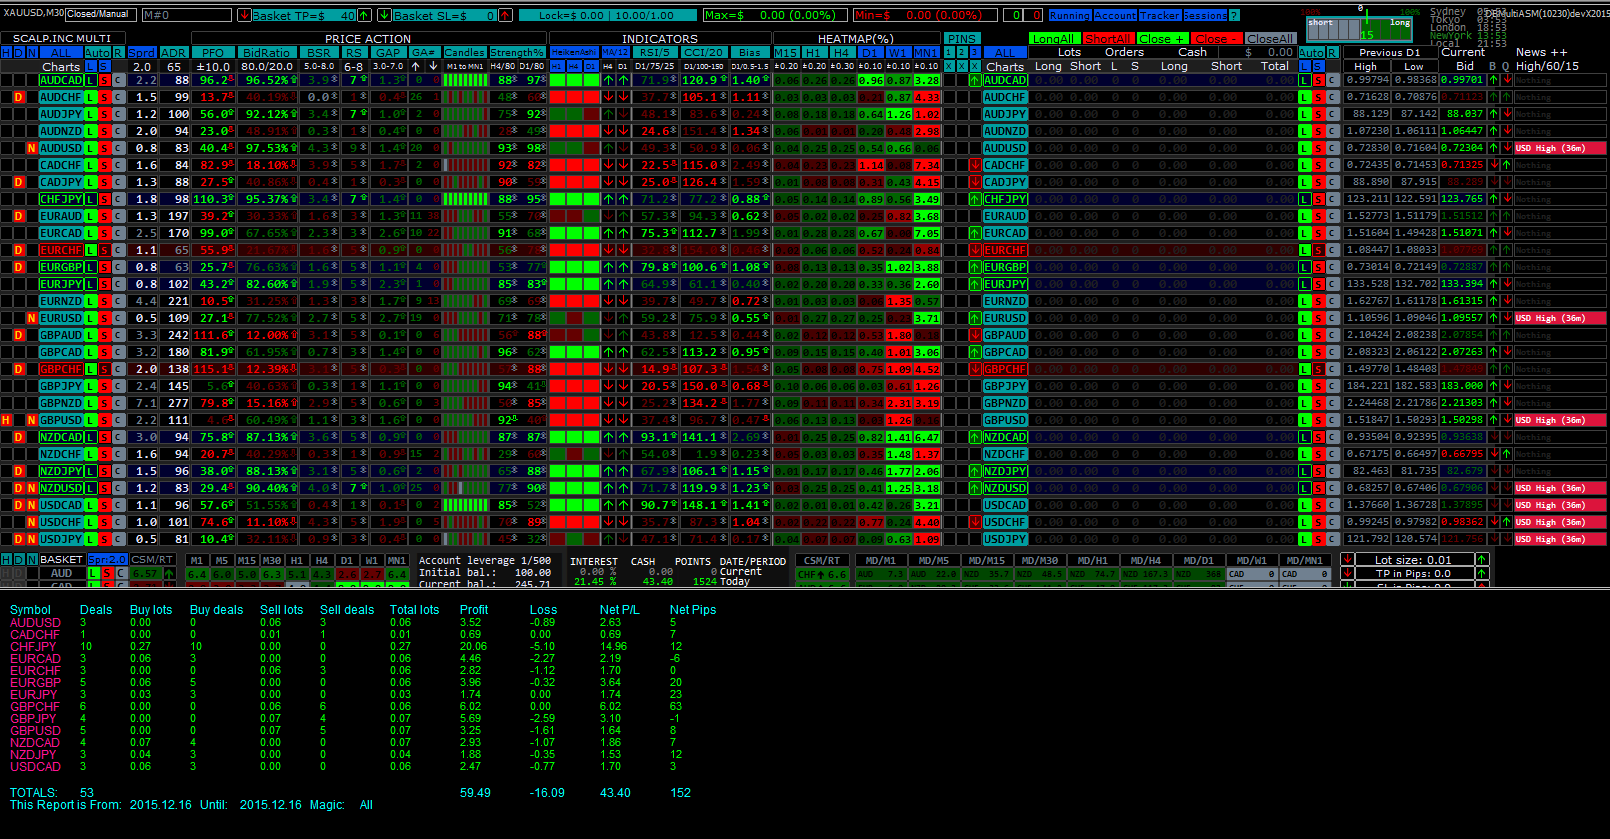
Task: Click the short/long sentiment gauge
Action: 1360,28
